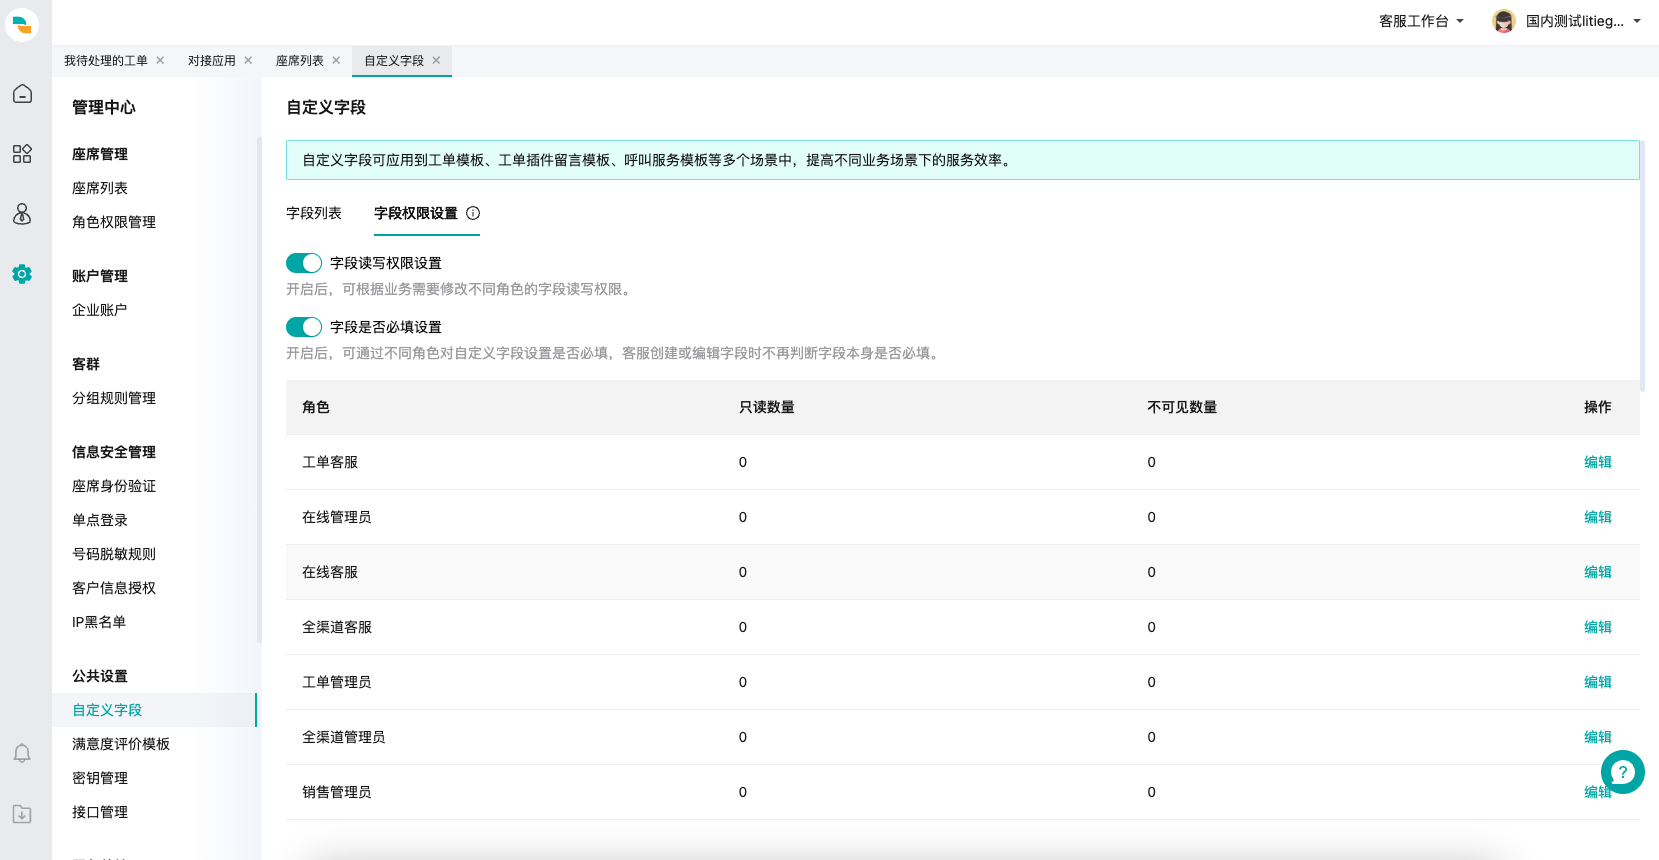This screenshot has width=1659, height=860.
Task: Close the 对接应用 tab
Action: pyautogui.click(x=248, y=60)
